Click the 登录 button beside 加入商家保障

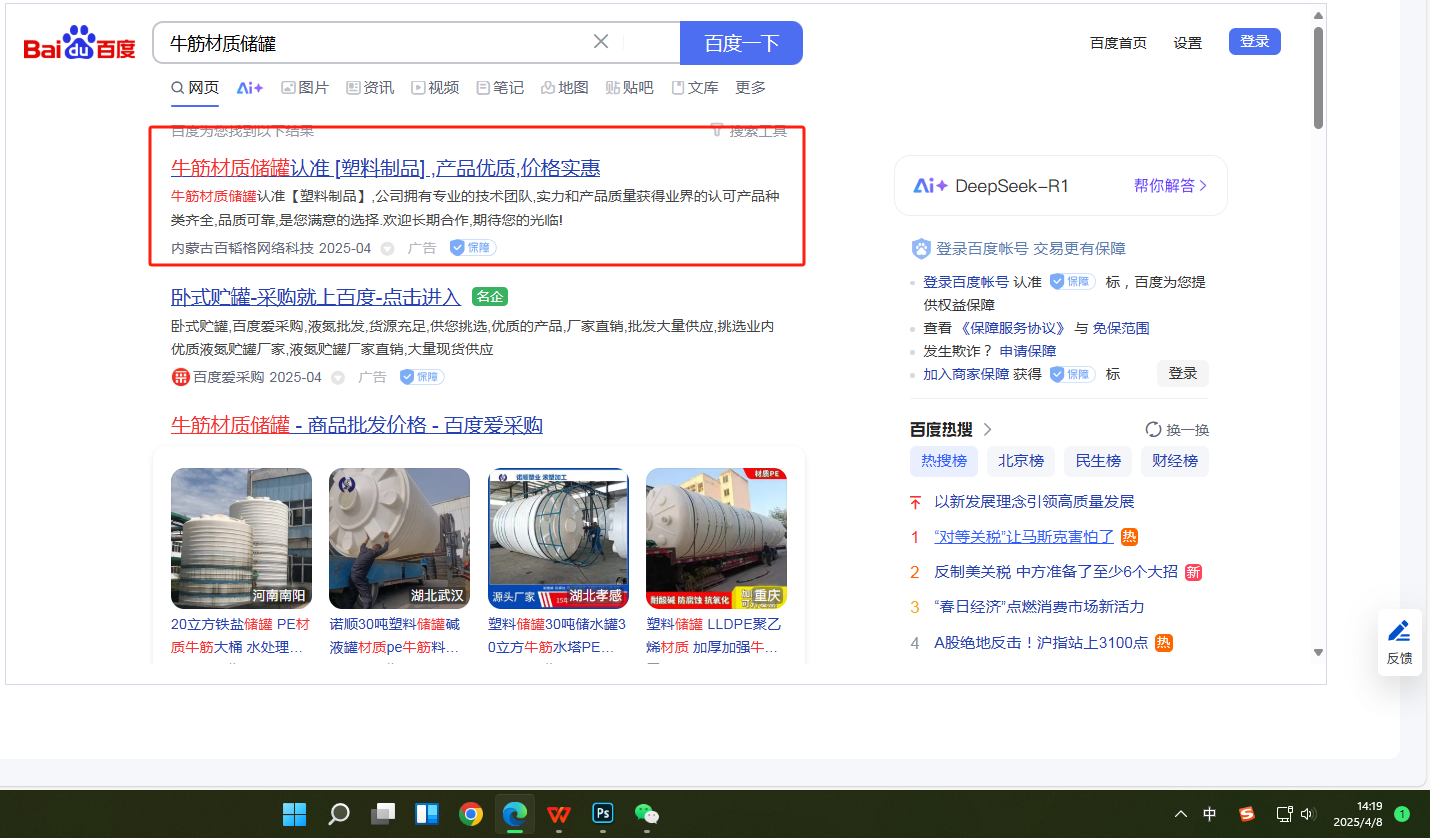(x=1183, y=373)
